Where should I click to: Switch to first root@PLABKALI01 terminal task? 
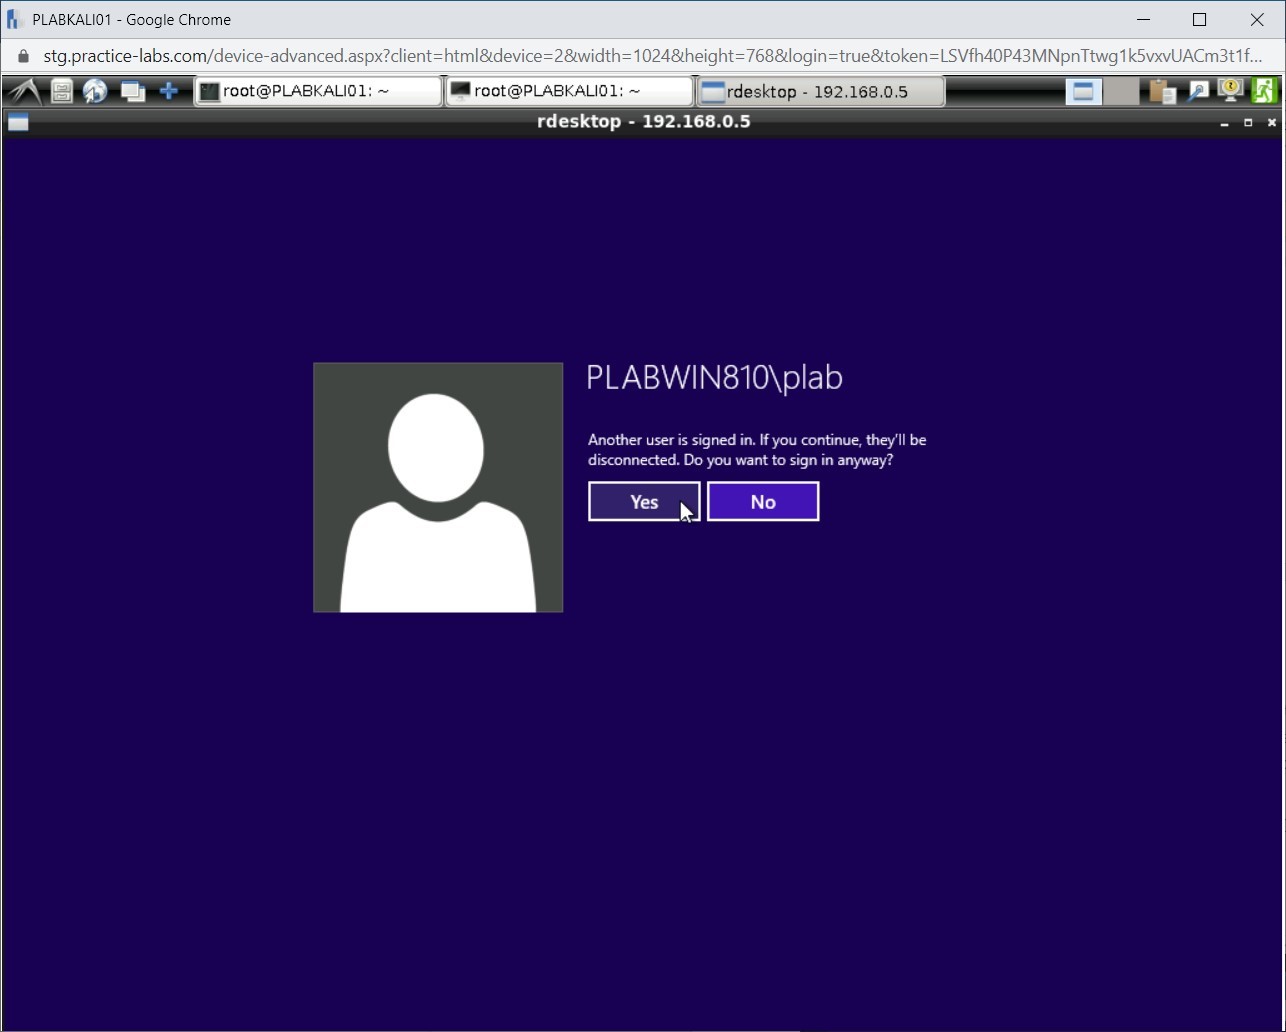(x=318, y=92)
